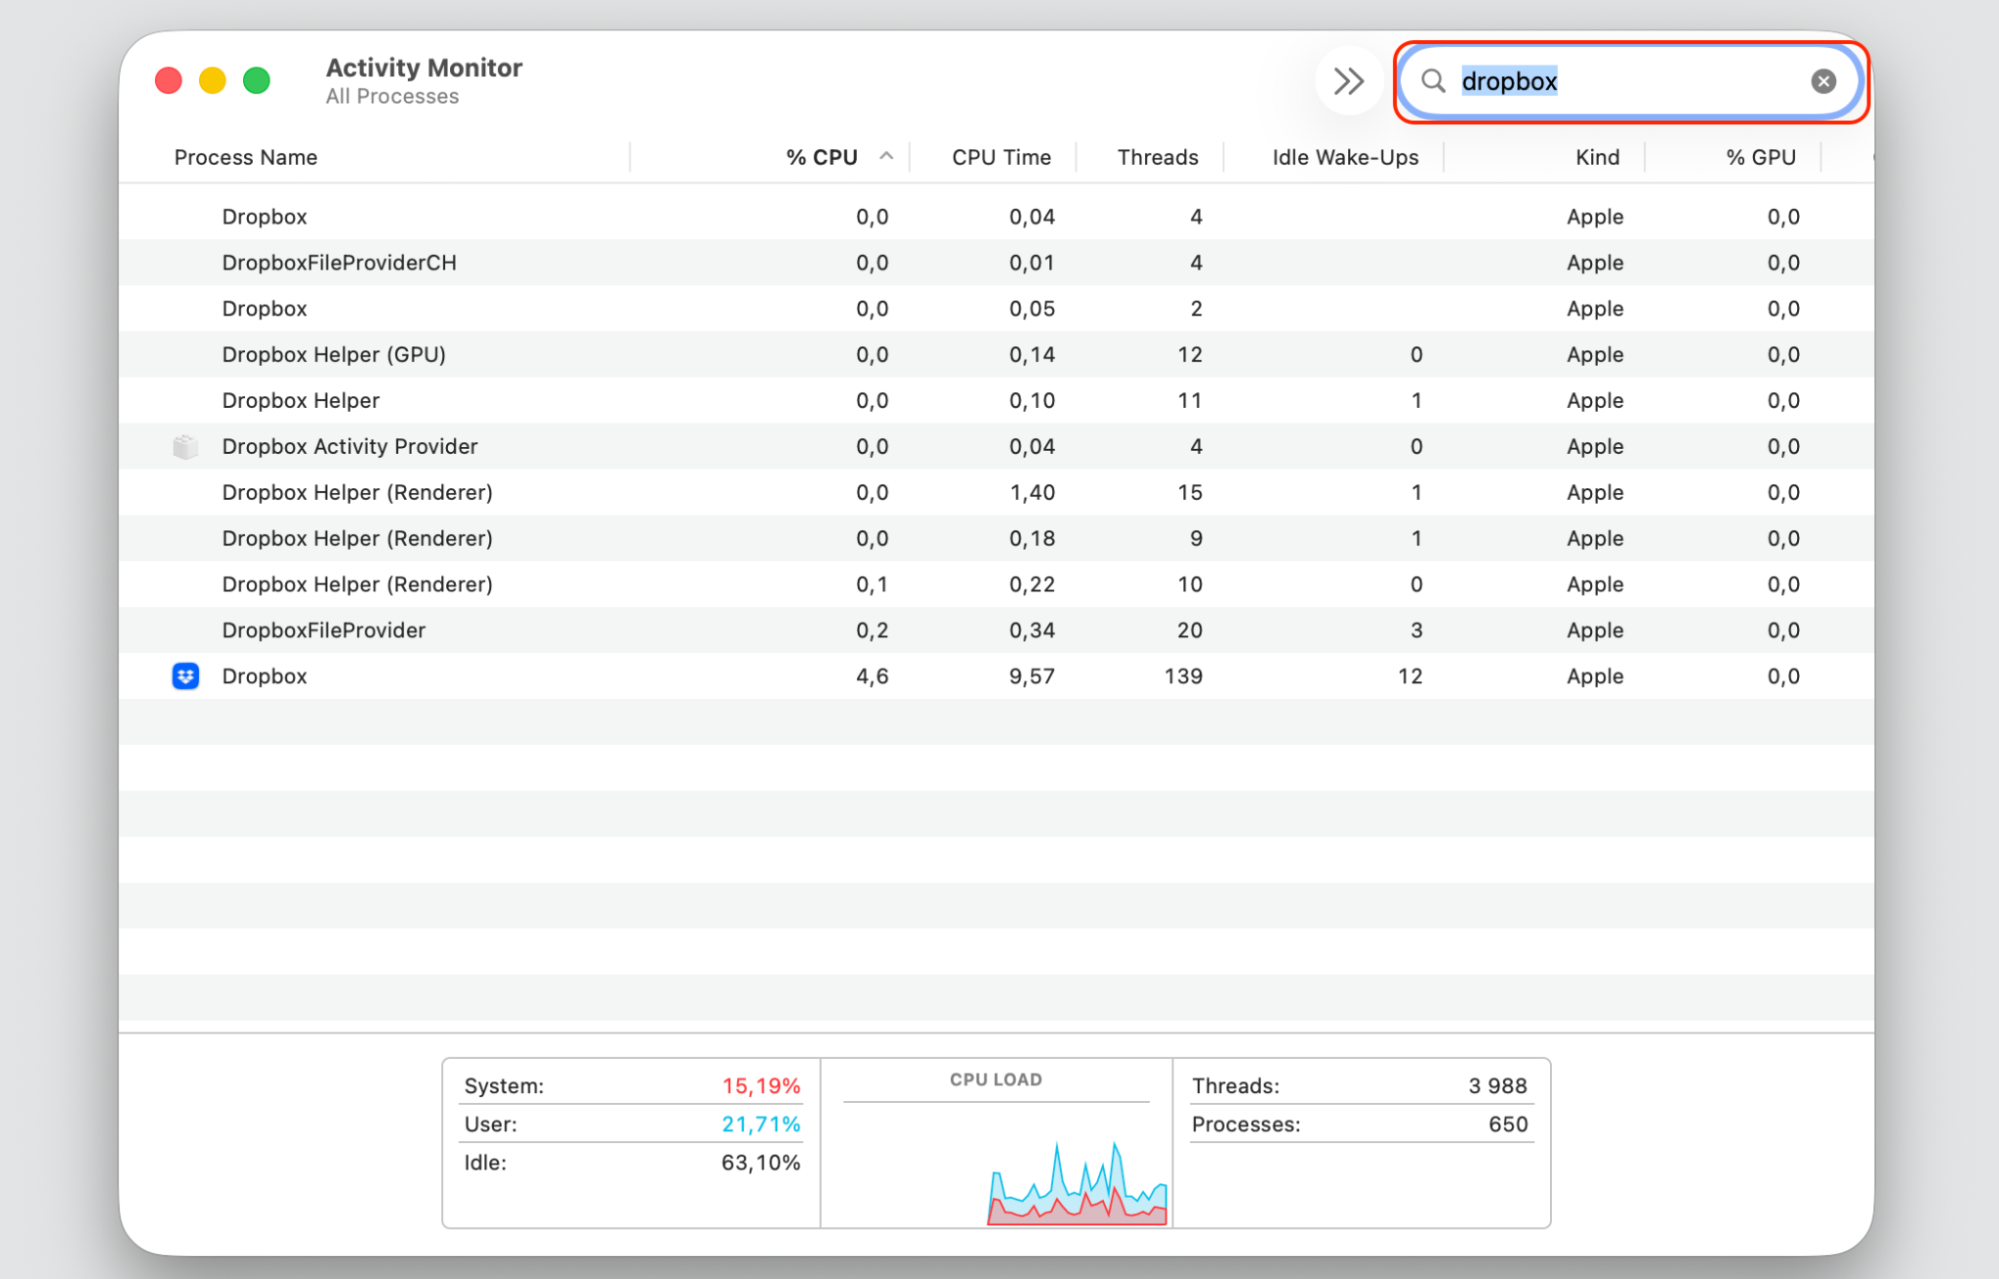Select Dropbox process with CPU time 0,04
Viewport: 1999px width, 1279px height.
tap(996, 216)
